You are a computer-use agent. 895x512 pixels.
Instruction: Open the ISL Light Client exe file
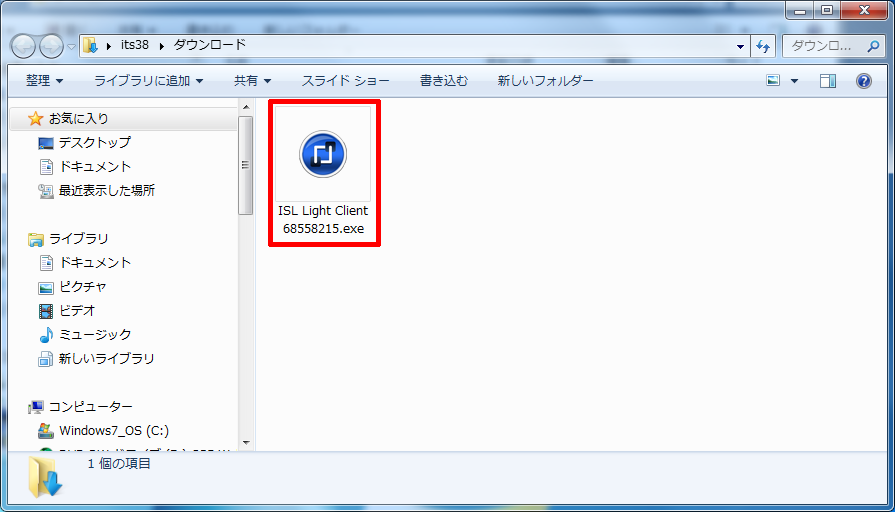coord(323,172)
